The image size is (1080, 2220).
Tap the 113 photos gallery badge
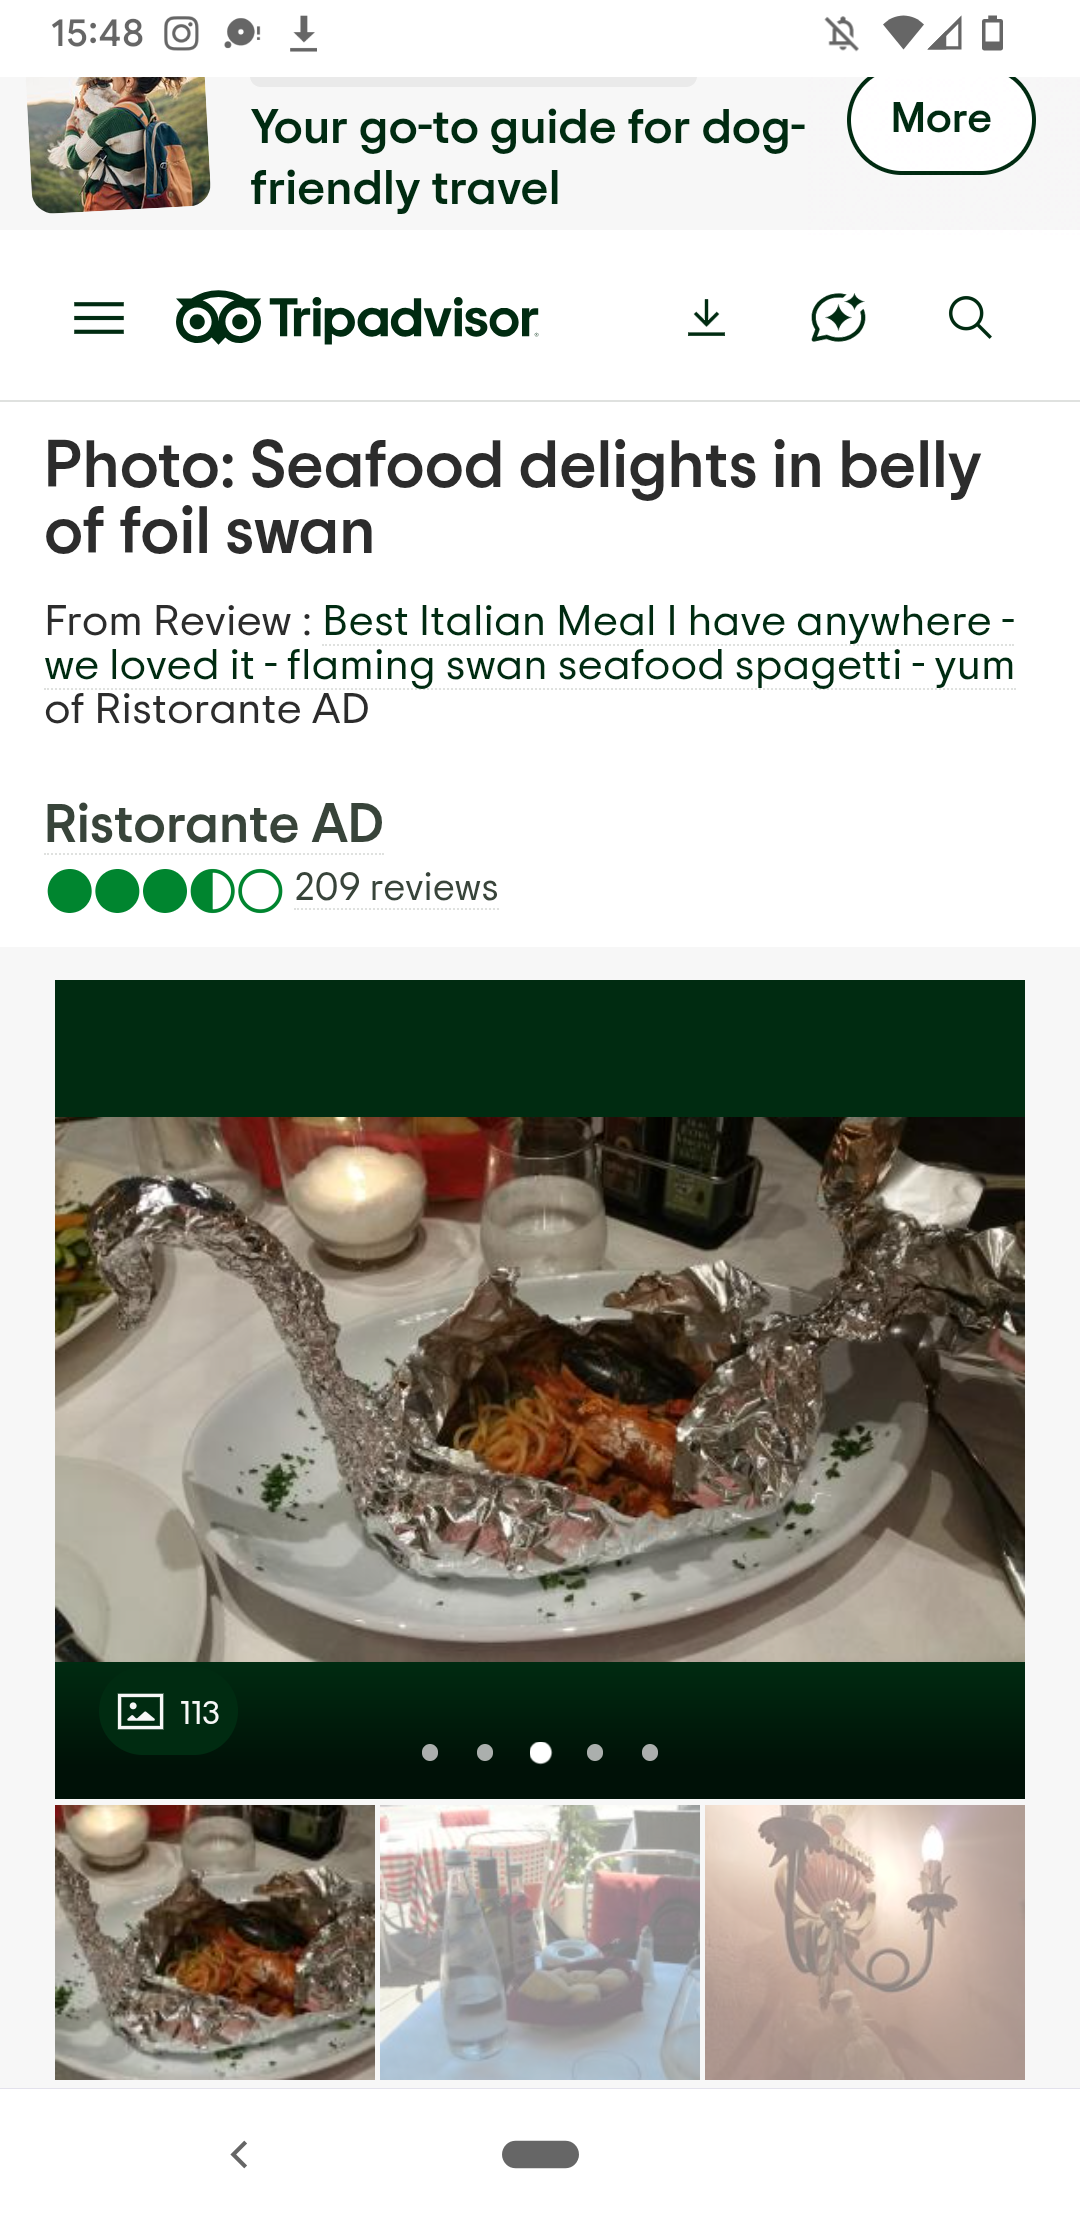click(x=168, y=1712)
